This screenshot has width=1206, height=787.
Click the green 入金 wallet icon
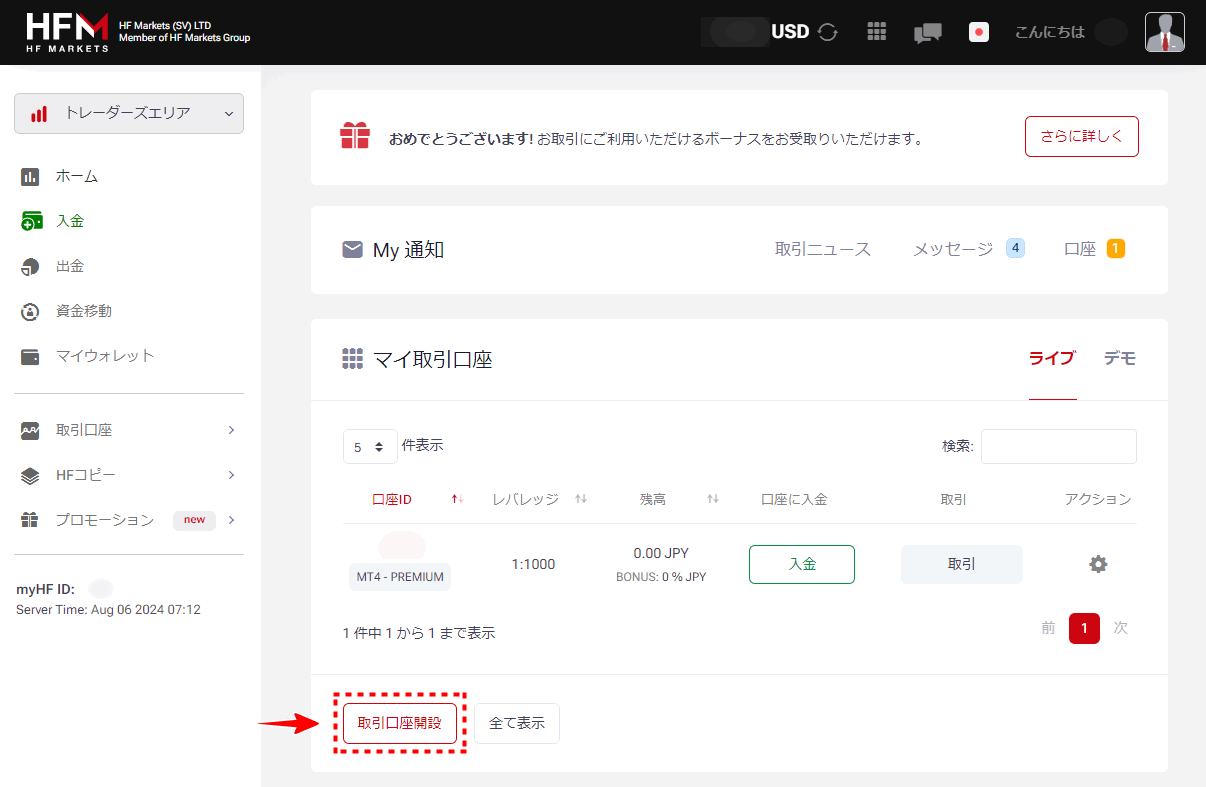[x=31, y=221]
